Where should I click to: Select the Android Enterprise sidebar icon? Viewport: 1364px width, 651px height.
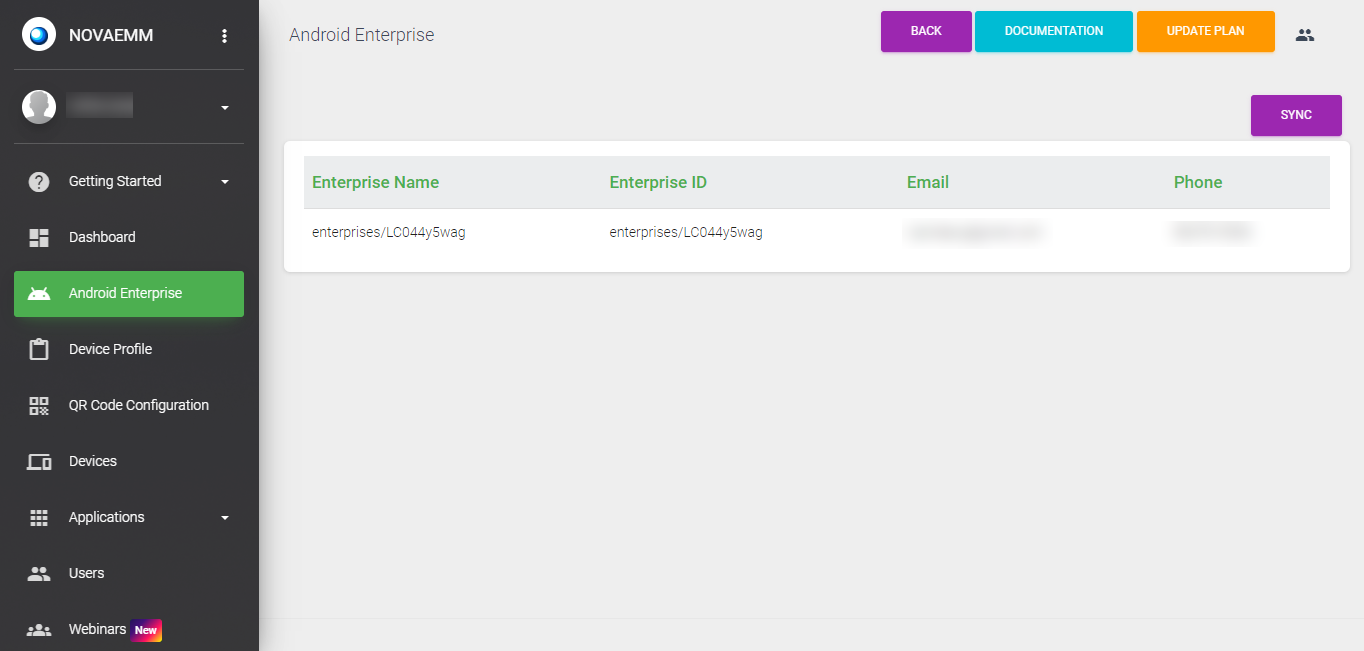point(38,293)
